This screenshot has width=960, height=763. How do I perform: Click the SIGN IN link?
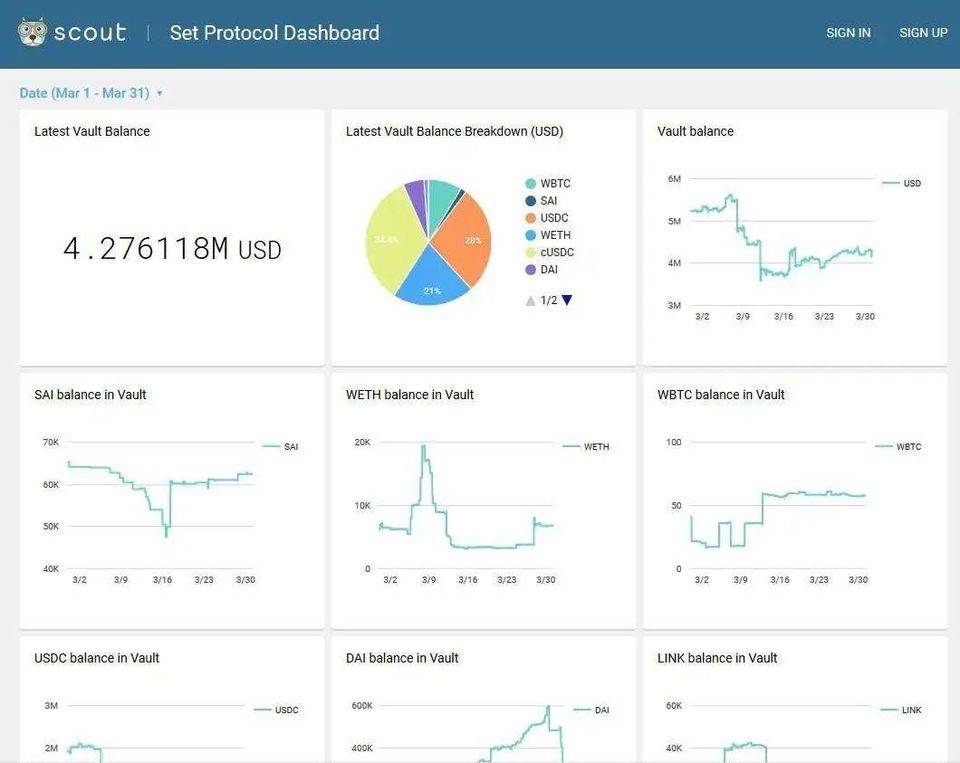848,33
